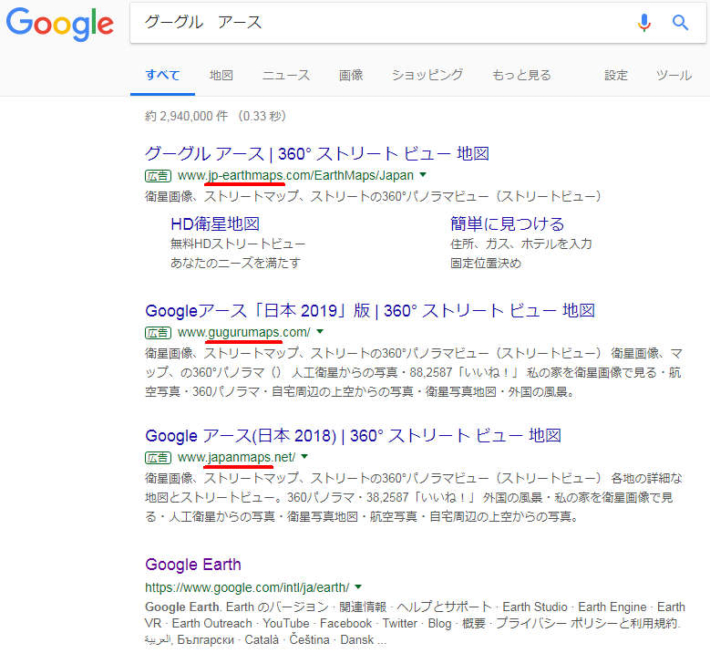
Task: Click the 無料HDストリートビュー description text
Action: pos(238,244)
